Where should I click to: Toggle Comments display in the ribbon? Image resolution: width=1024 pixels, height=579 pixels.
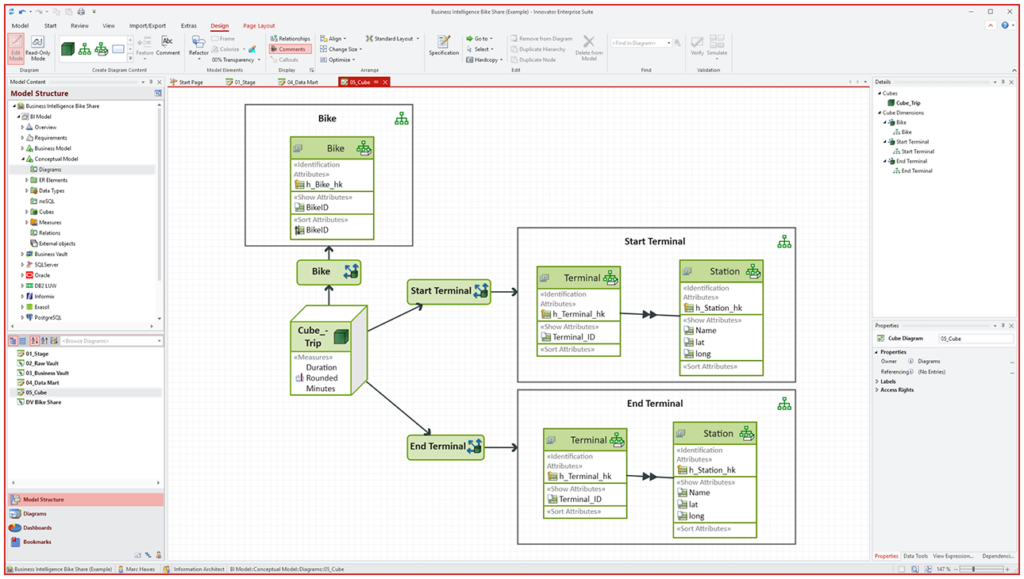point(290,49)
